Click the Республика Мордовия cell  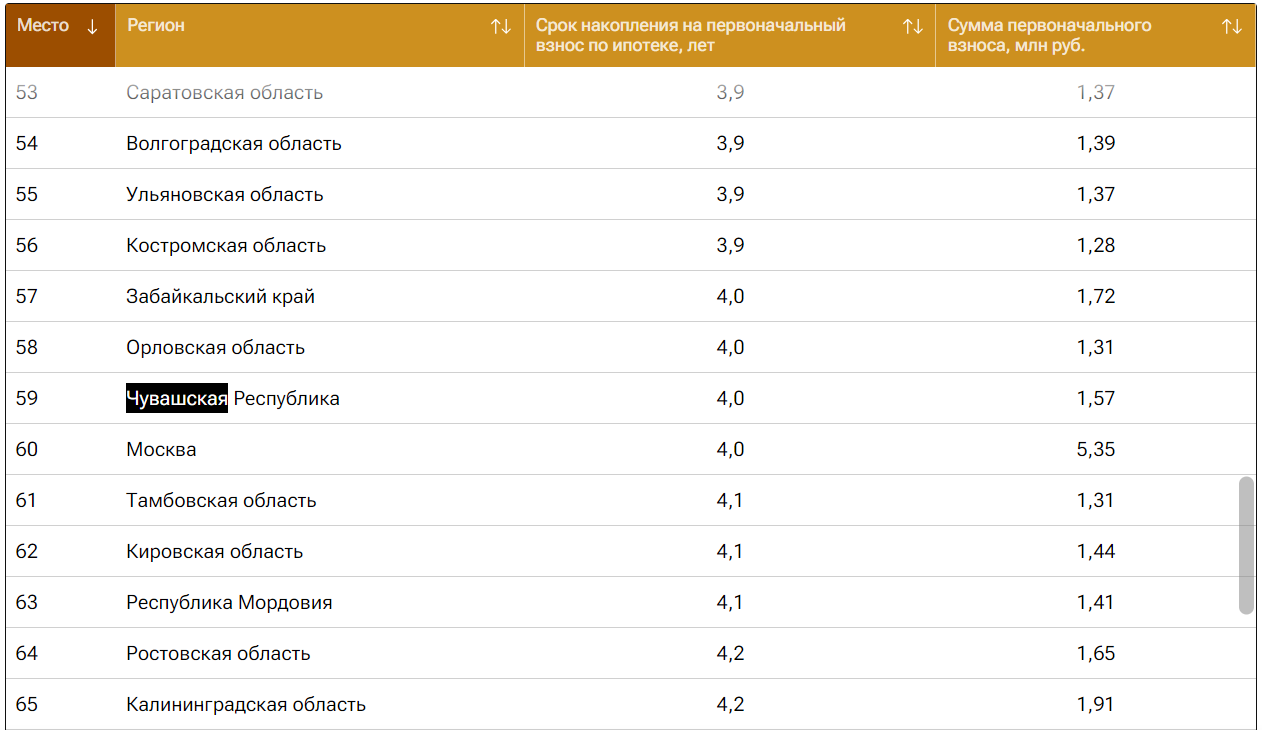click(229, 603)
